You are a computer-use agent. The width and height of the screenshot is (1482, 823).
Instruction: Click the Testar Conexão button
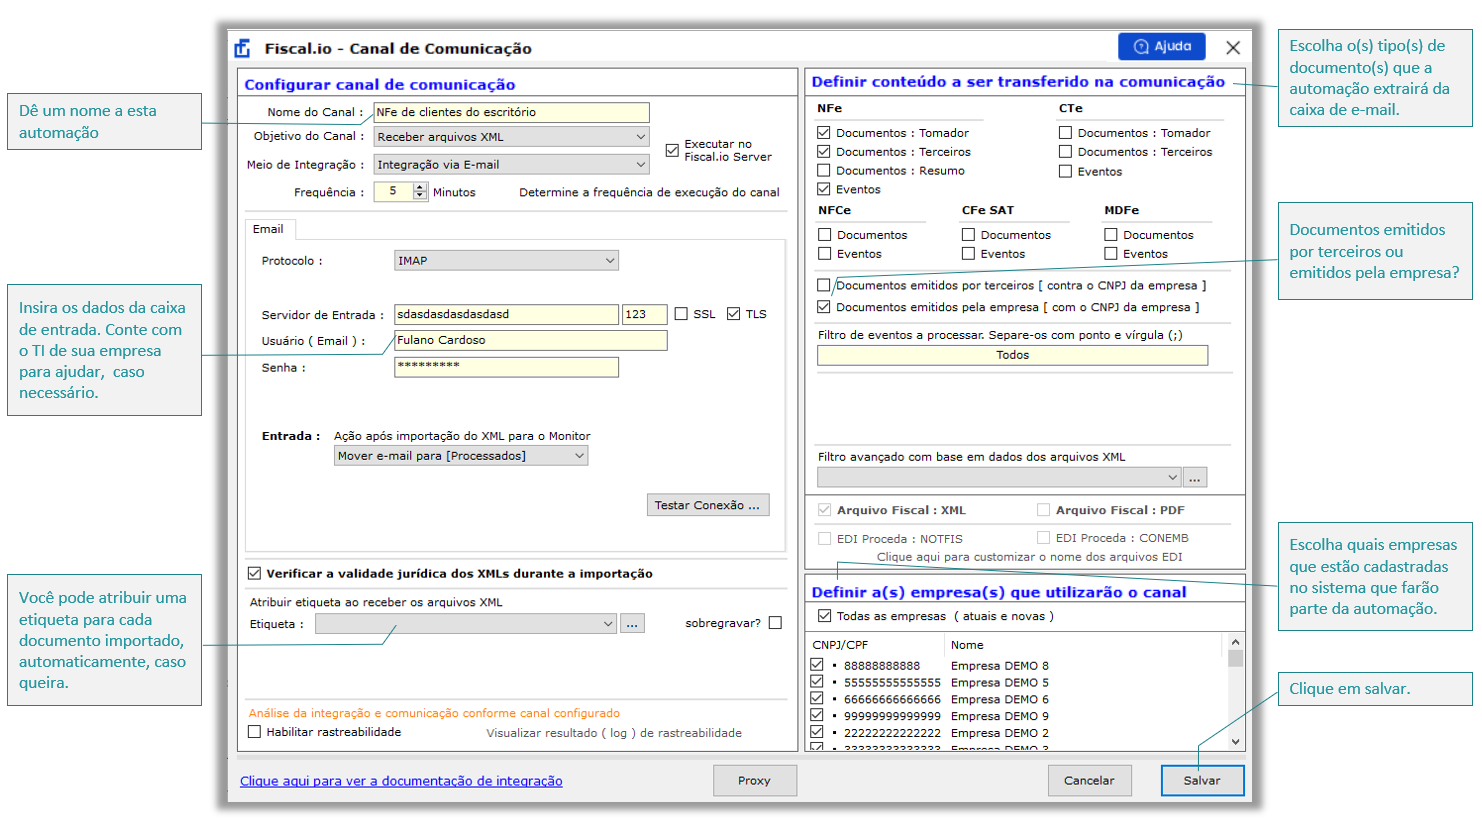tap(707, 505)
